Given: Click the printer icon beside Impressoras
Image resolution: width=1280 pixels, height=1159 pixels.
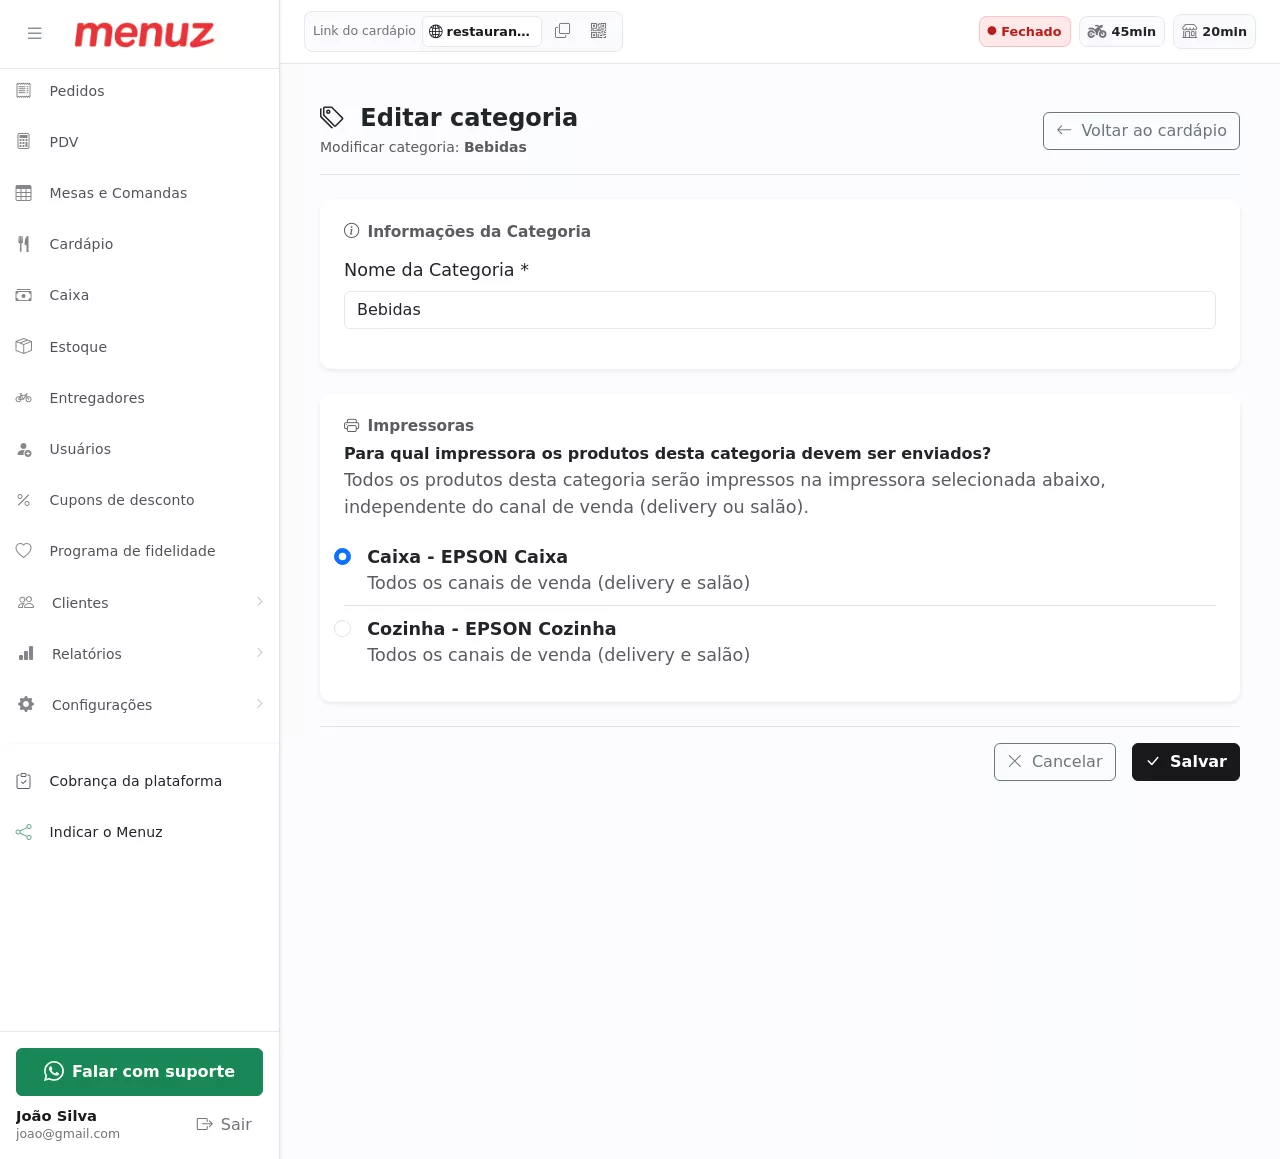Looking at the screenshot, I should click(x=352, y=425).
